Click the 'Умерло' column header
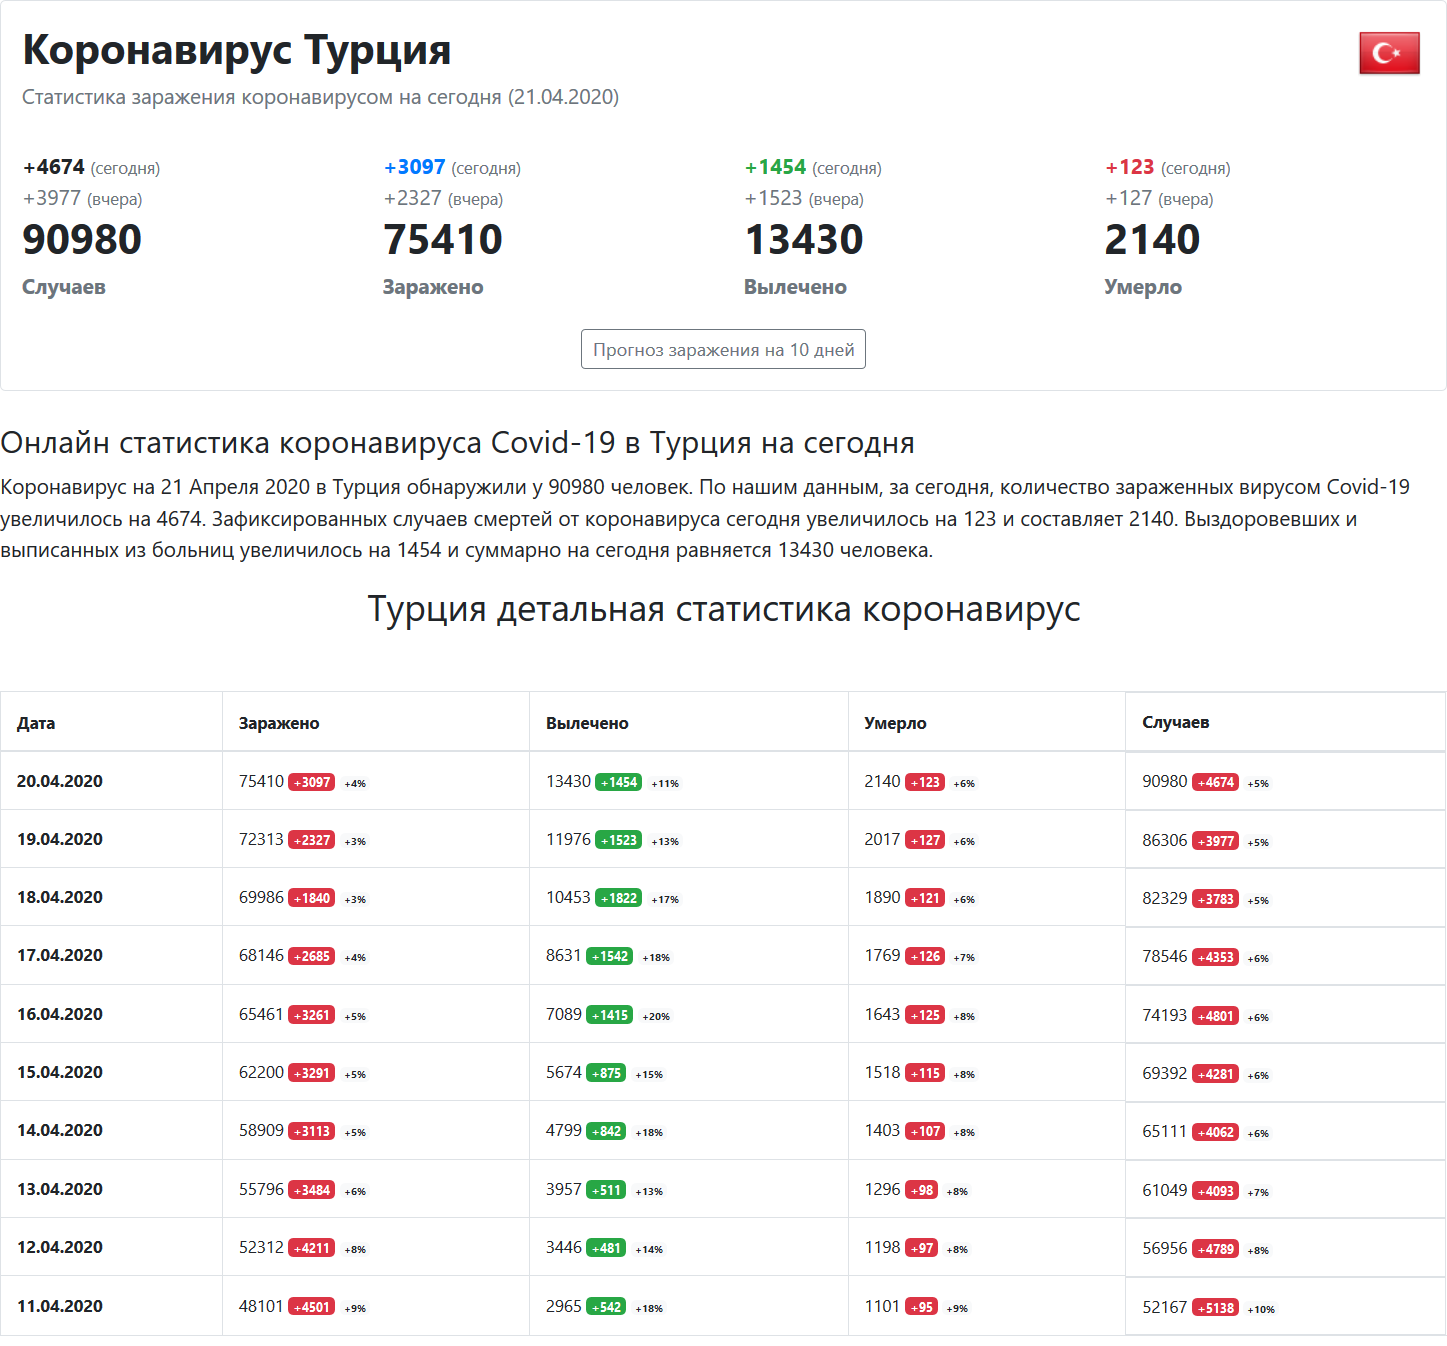Screen dimensions: 1447x1346 click(895, 723)
